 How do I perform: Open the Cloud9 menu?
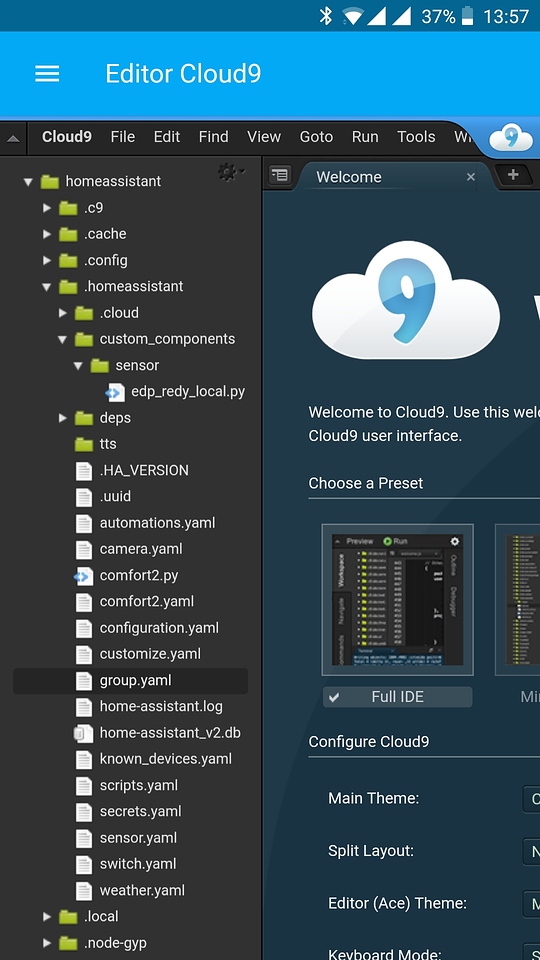[67, 137]
